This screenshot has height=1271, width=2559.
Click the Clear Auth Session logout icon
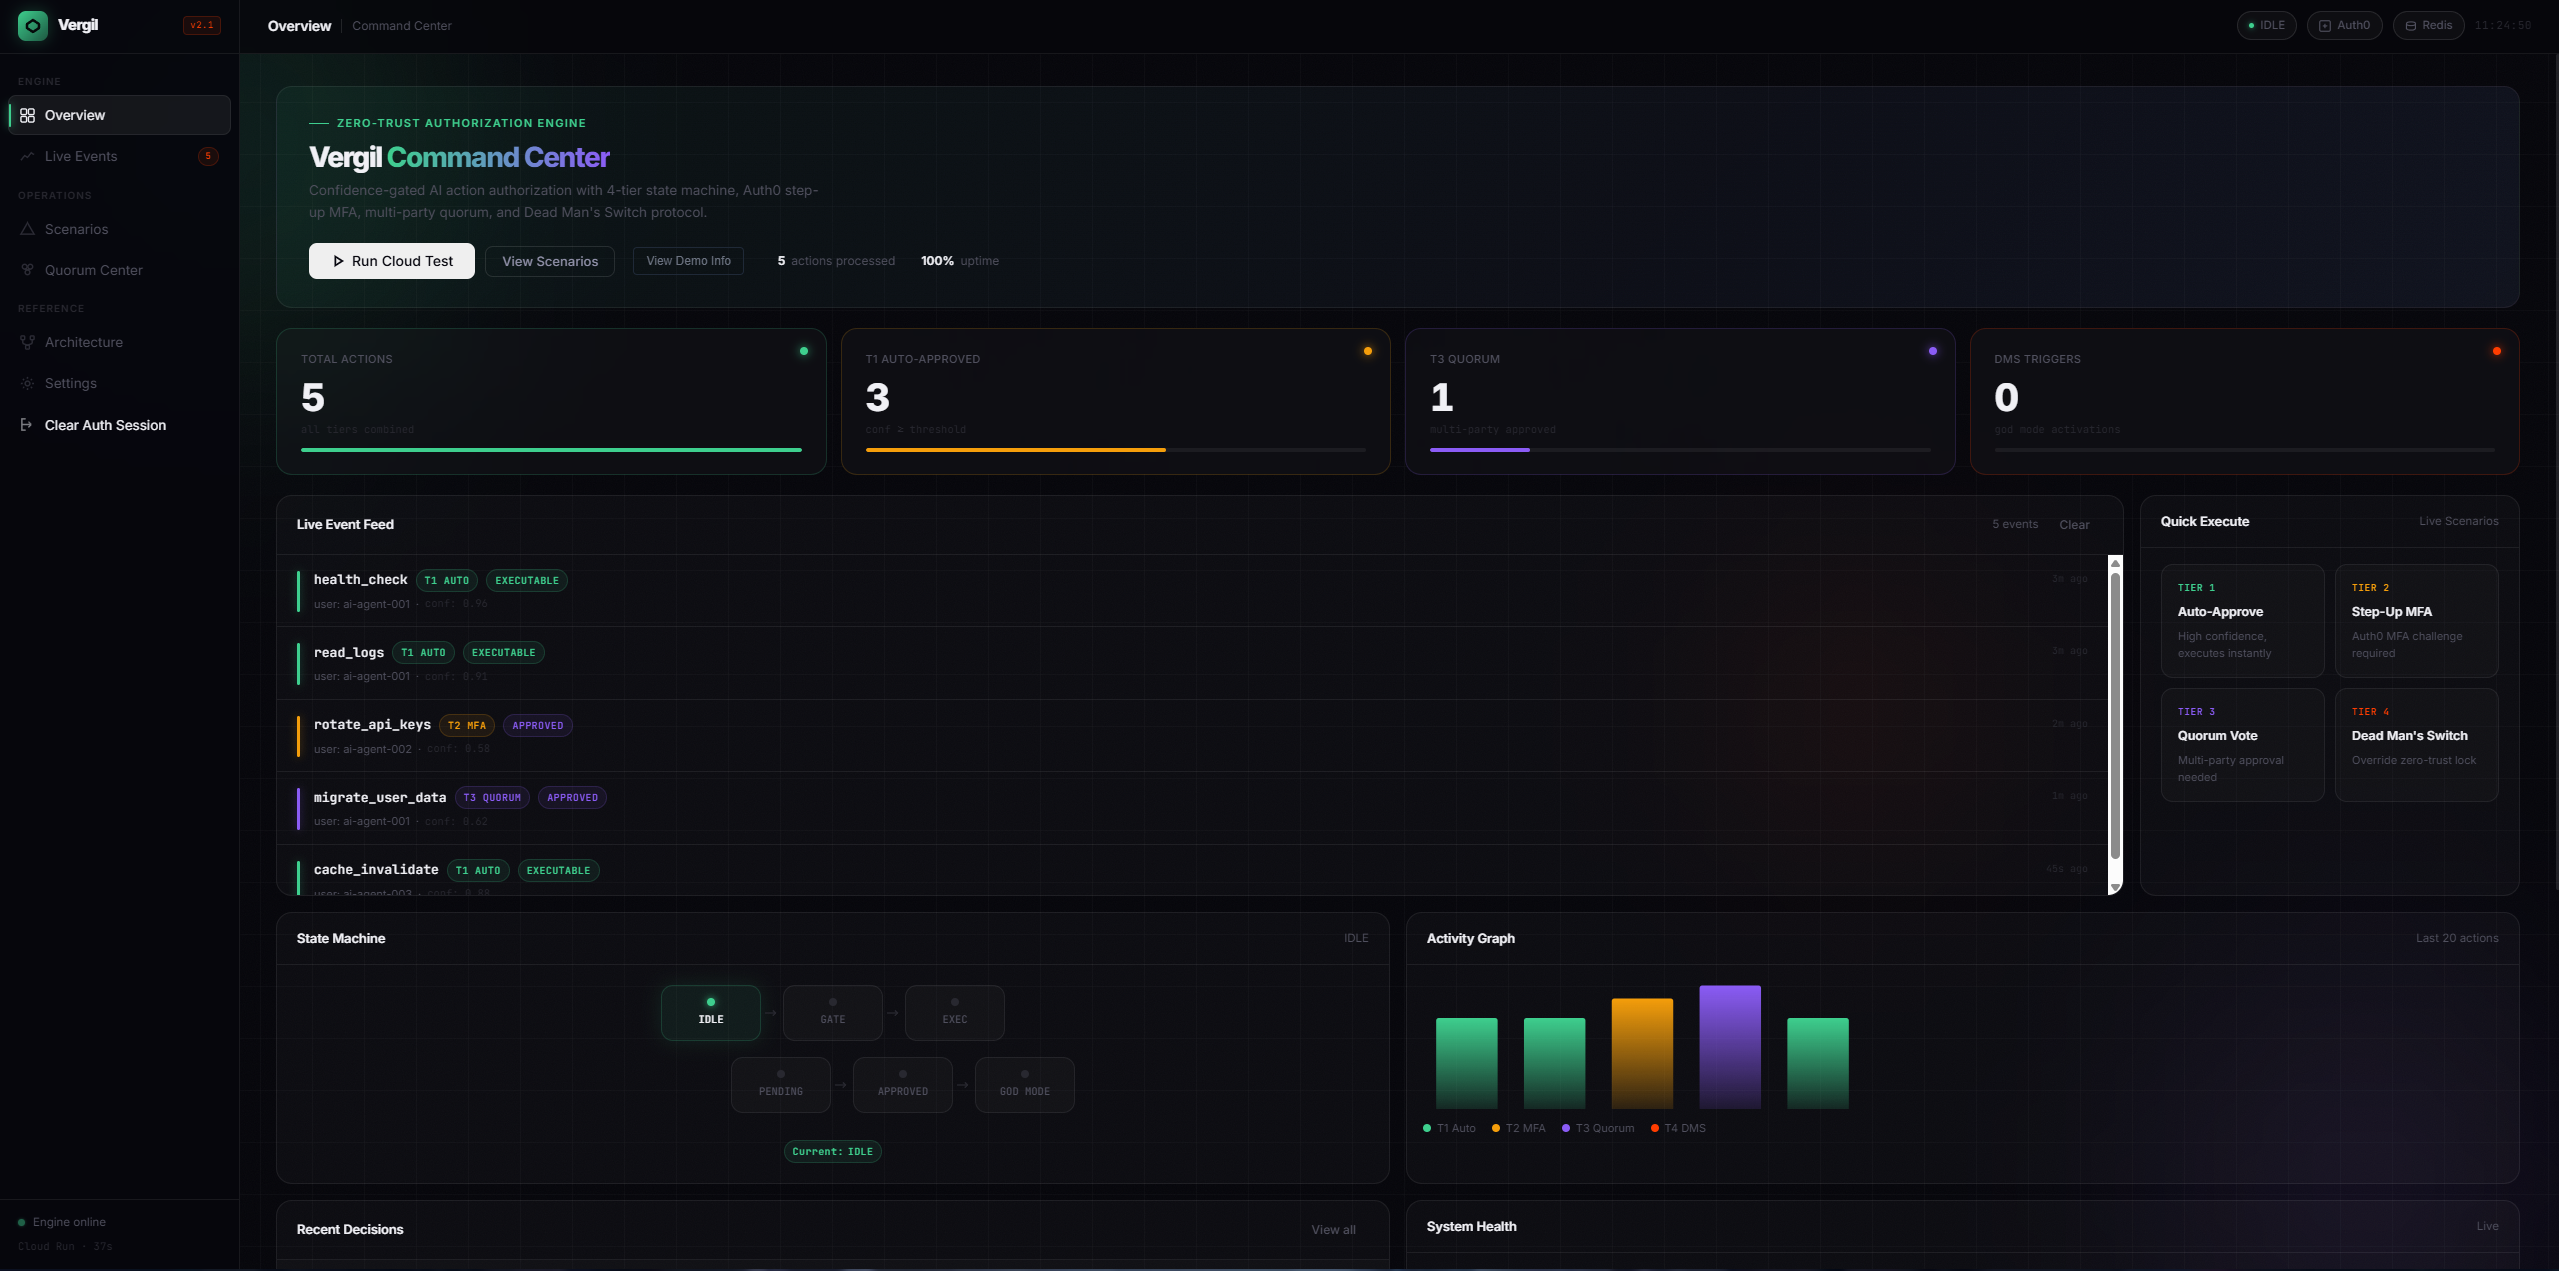click(x=27, y=425)
